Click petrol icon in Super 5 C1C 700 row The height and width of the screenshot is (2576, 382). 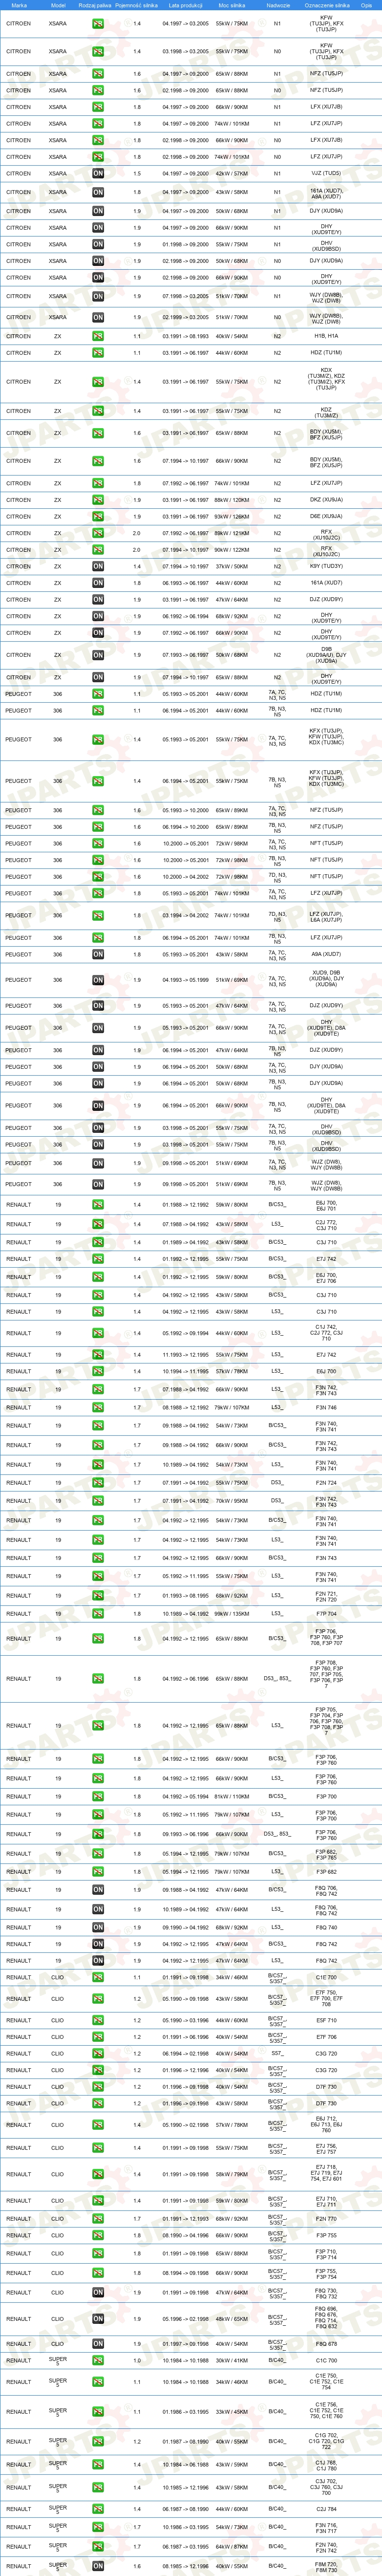98,2361
